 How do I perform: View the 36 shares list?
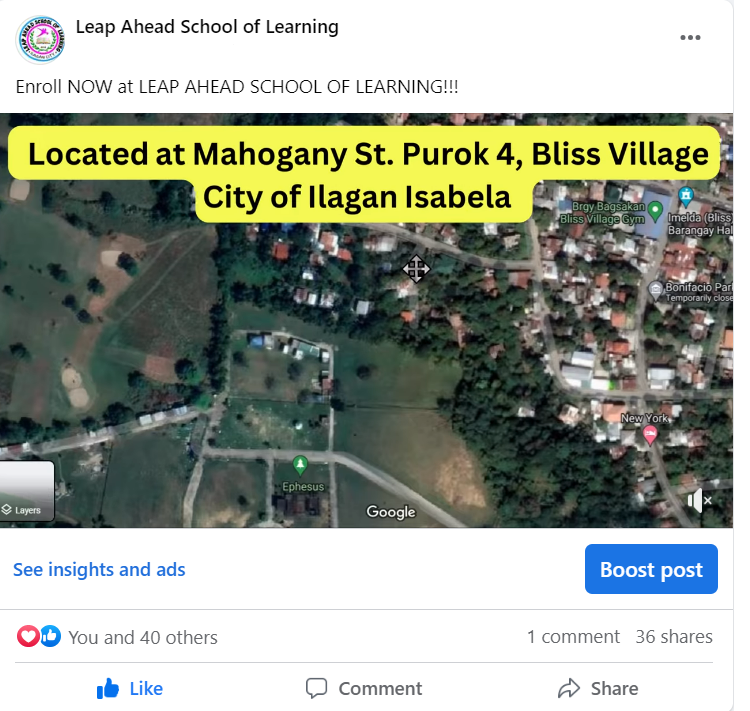tap(674, 637)
